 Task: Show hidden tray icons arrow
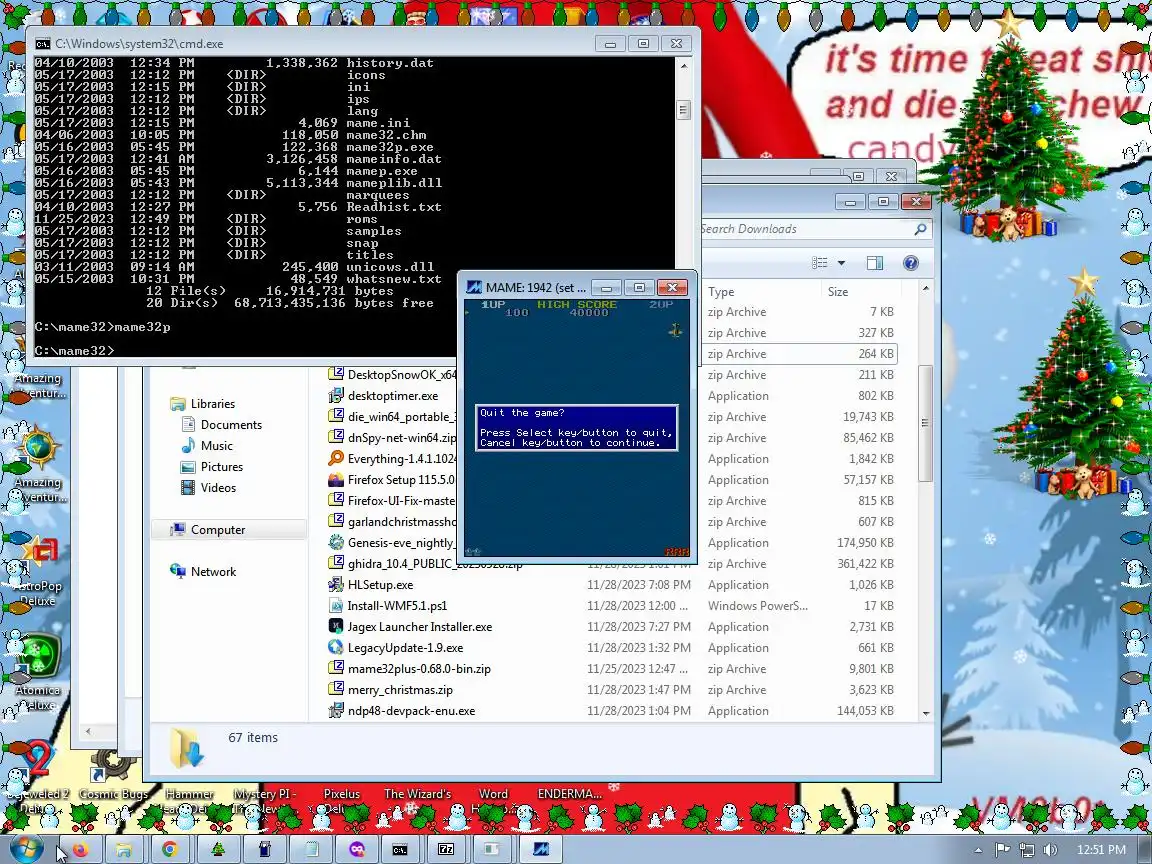click(x=979, y=850)
